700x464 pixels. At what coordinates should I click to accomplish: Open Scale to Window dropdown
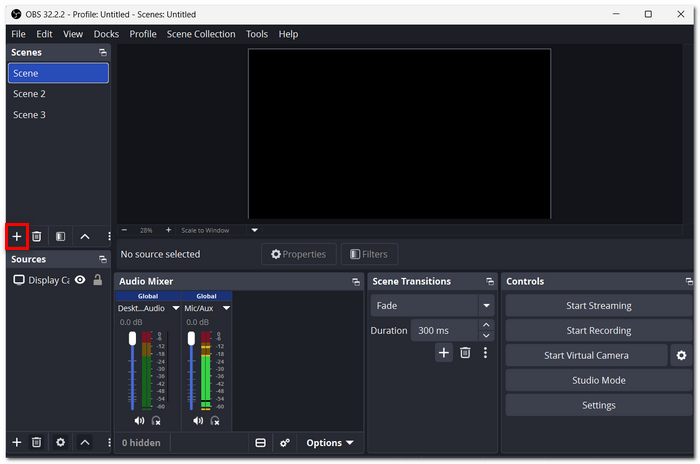click(x=254, y=230)
